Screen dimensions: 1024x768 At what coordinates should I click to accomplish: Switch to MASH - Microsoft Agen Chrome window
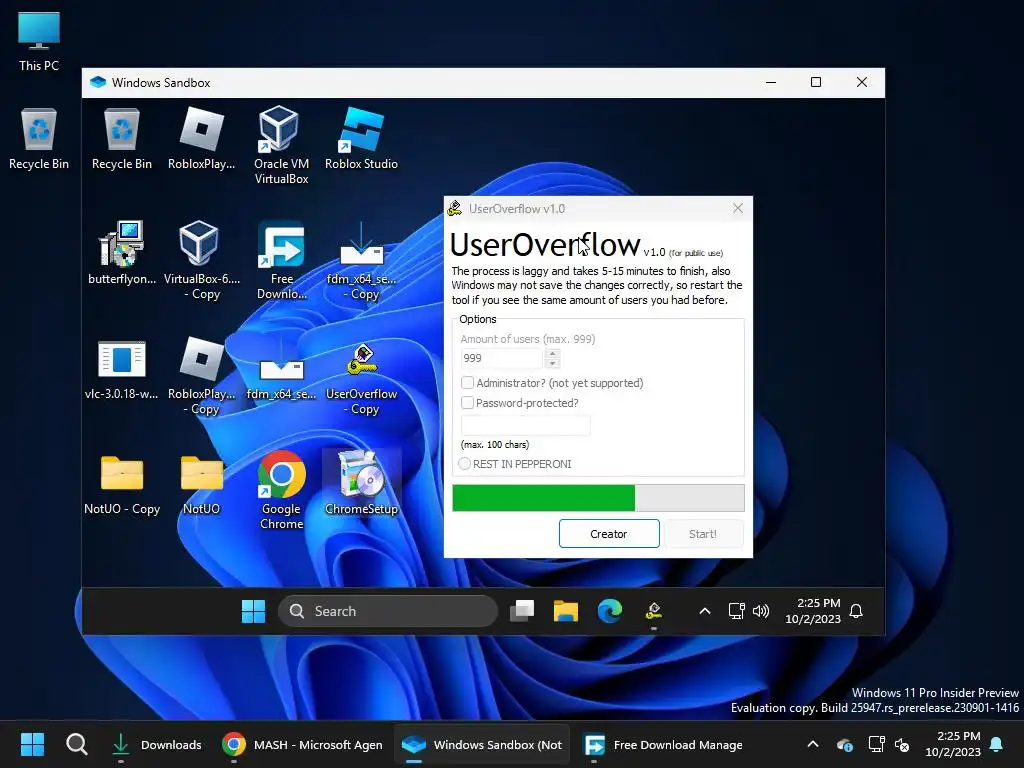click(302, 744)
